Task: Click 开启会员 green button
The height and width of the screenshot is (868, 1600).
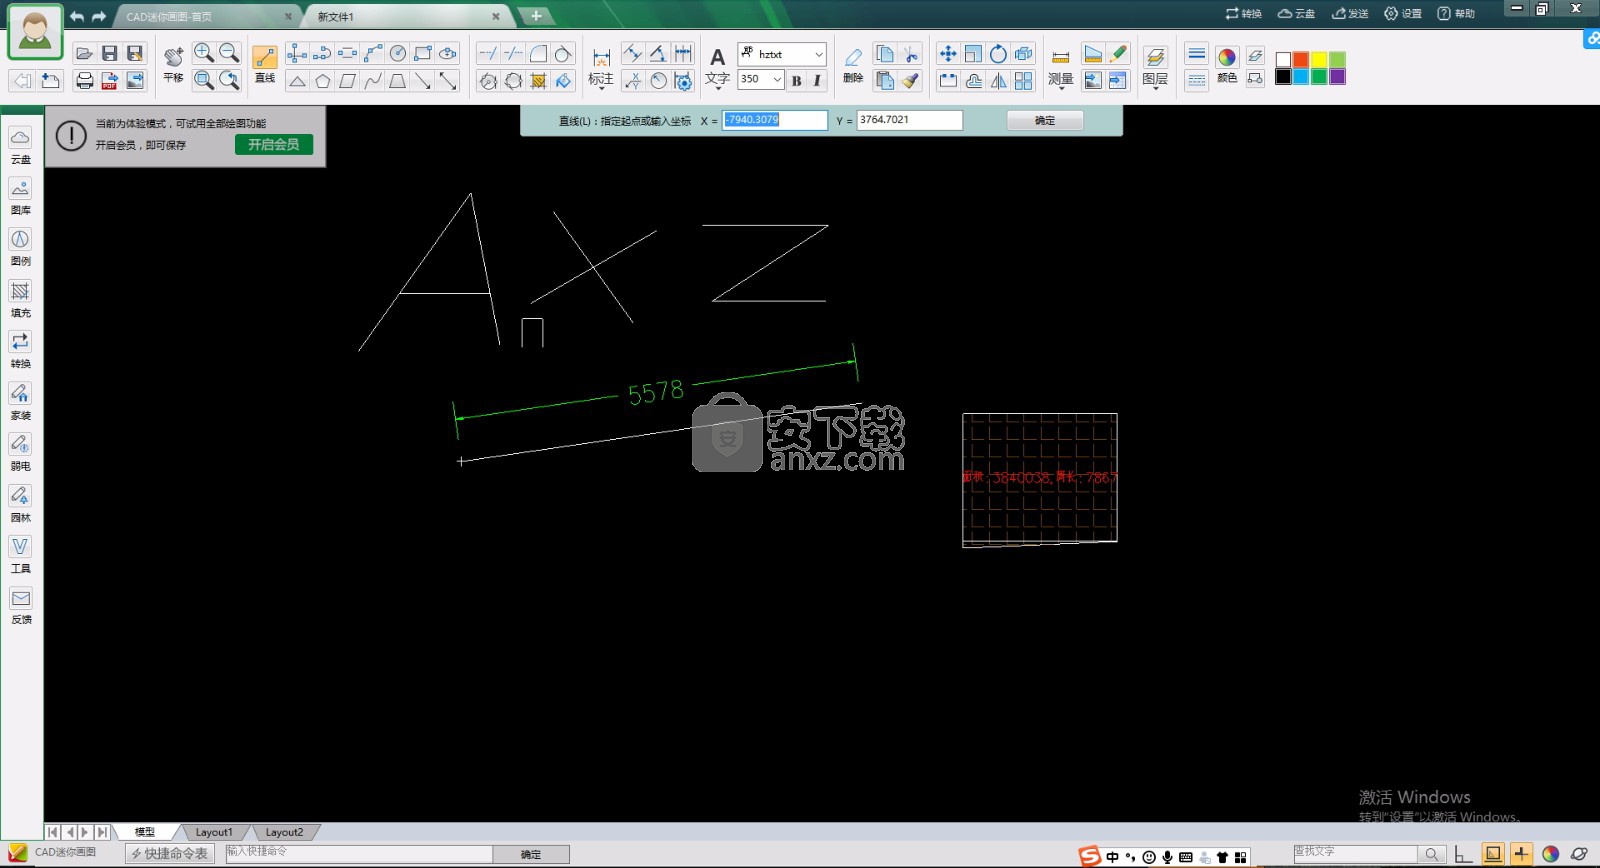Action: point(274,145)
